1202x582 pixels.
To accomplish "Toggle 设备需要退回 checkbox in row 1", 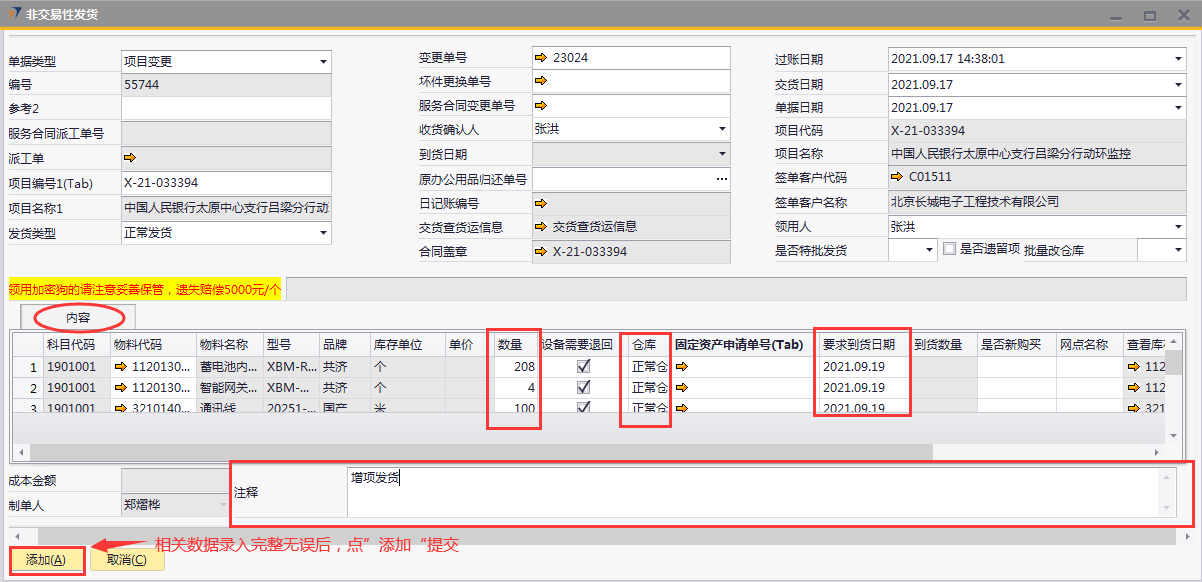I will pyautogui.click(x=583, y=367).
